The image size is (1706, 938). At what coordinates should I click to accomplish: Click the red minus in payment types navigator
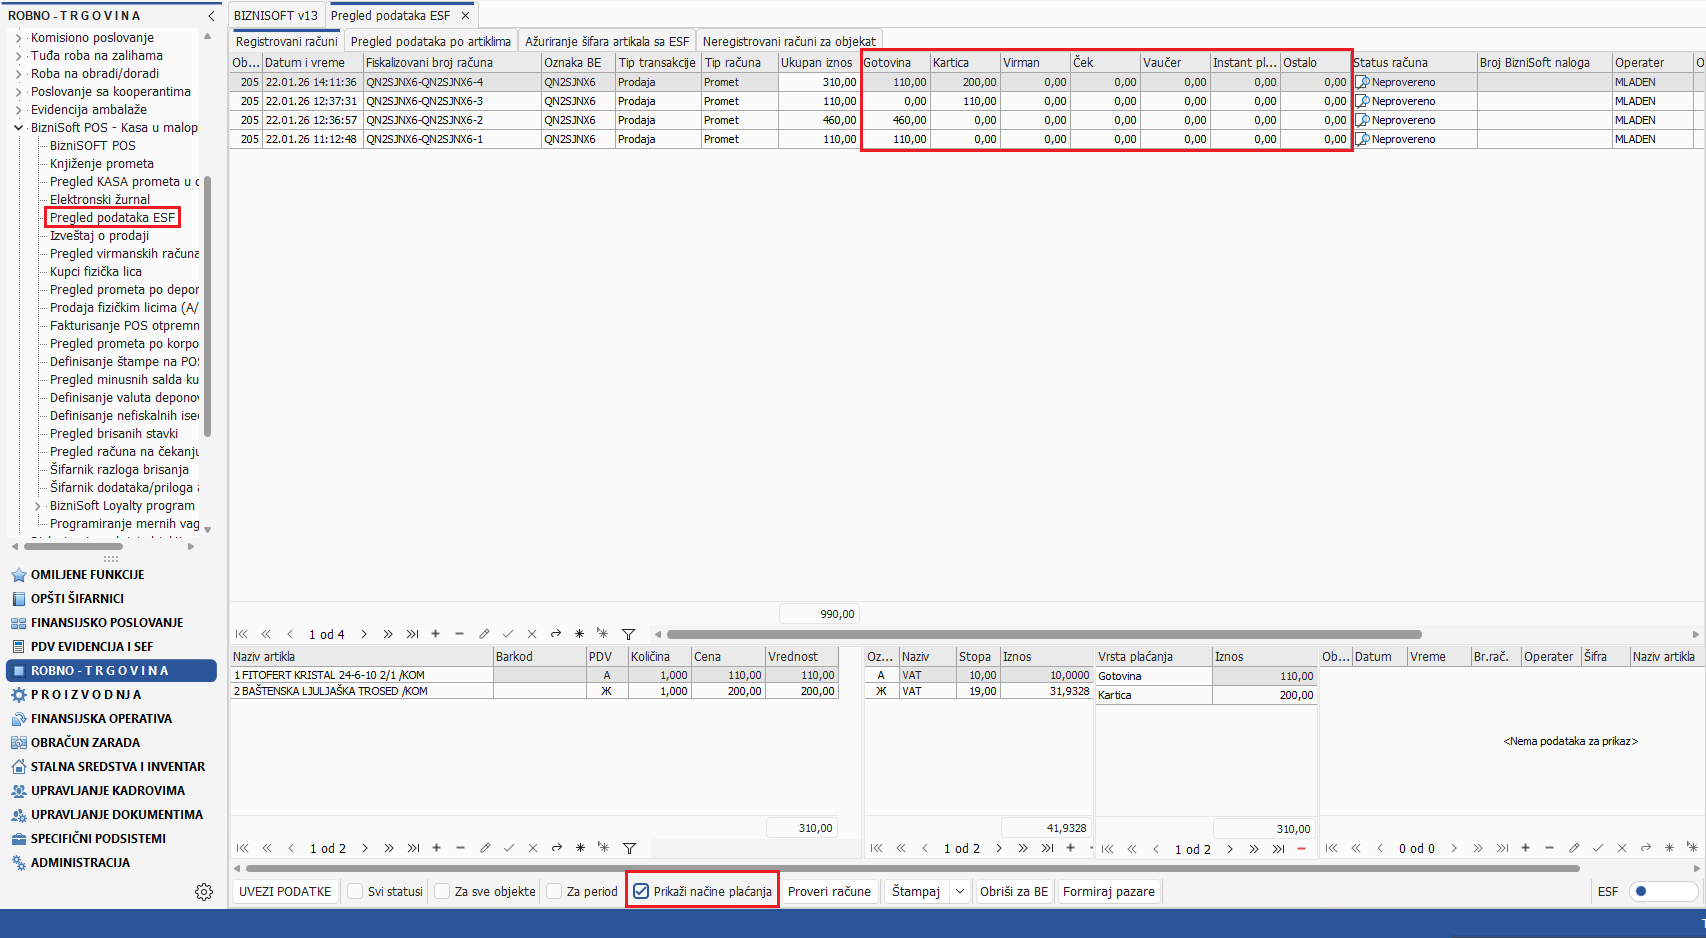1301,849
